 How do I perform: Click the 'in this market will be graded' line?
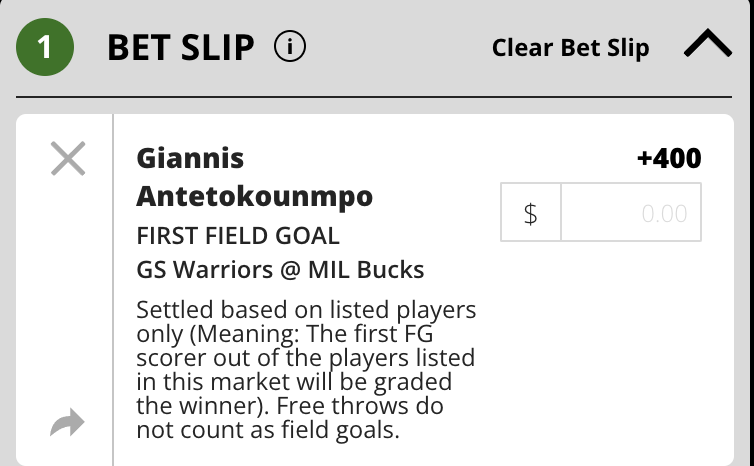tap(294, 382)
